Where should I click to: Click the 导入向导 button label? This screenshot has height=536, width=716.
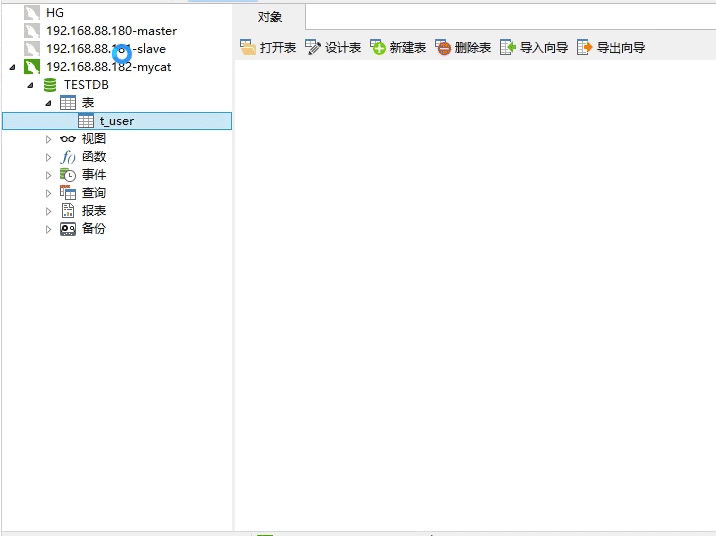(544, 47)
